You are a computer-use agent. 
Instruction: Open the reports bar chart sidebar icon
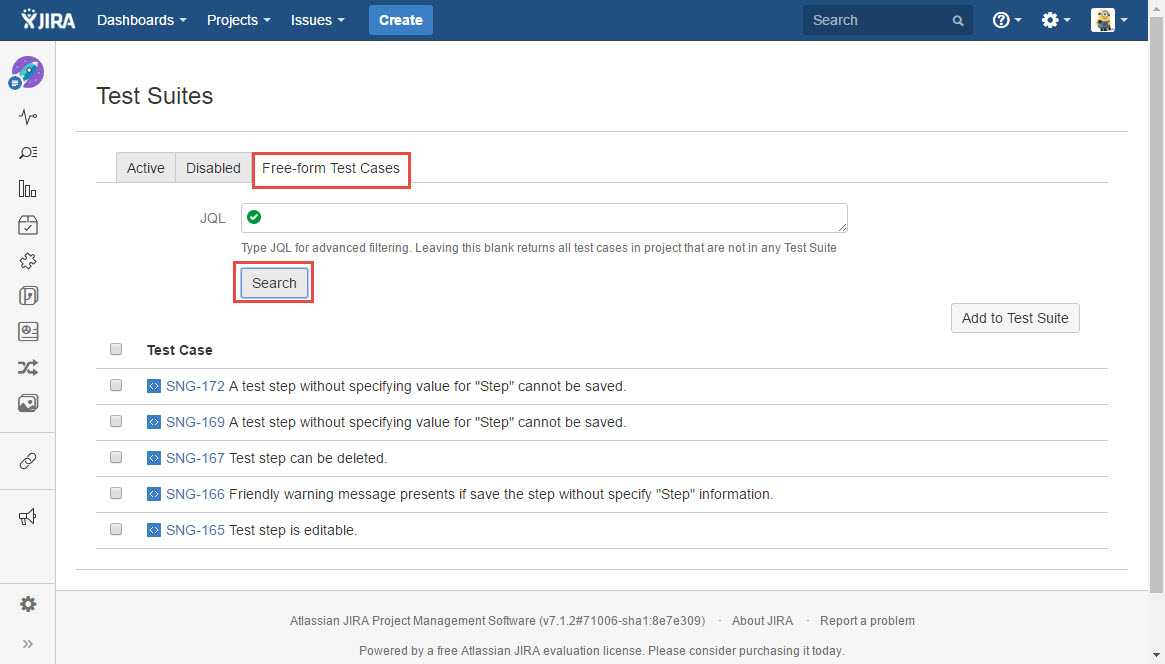click(27, 189)
